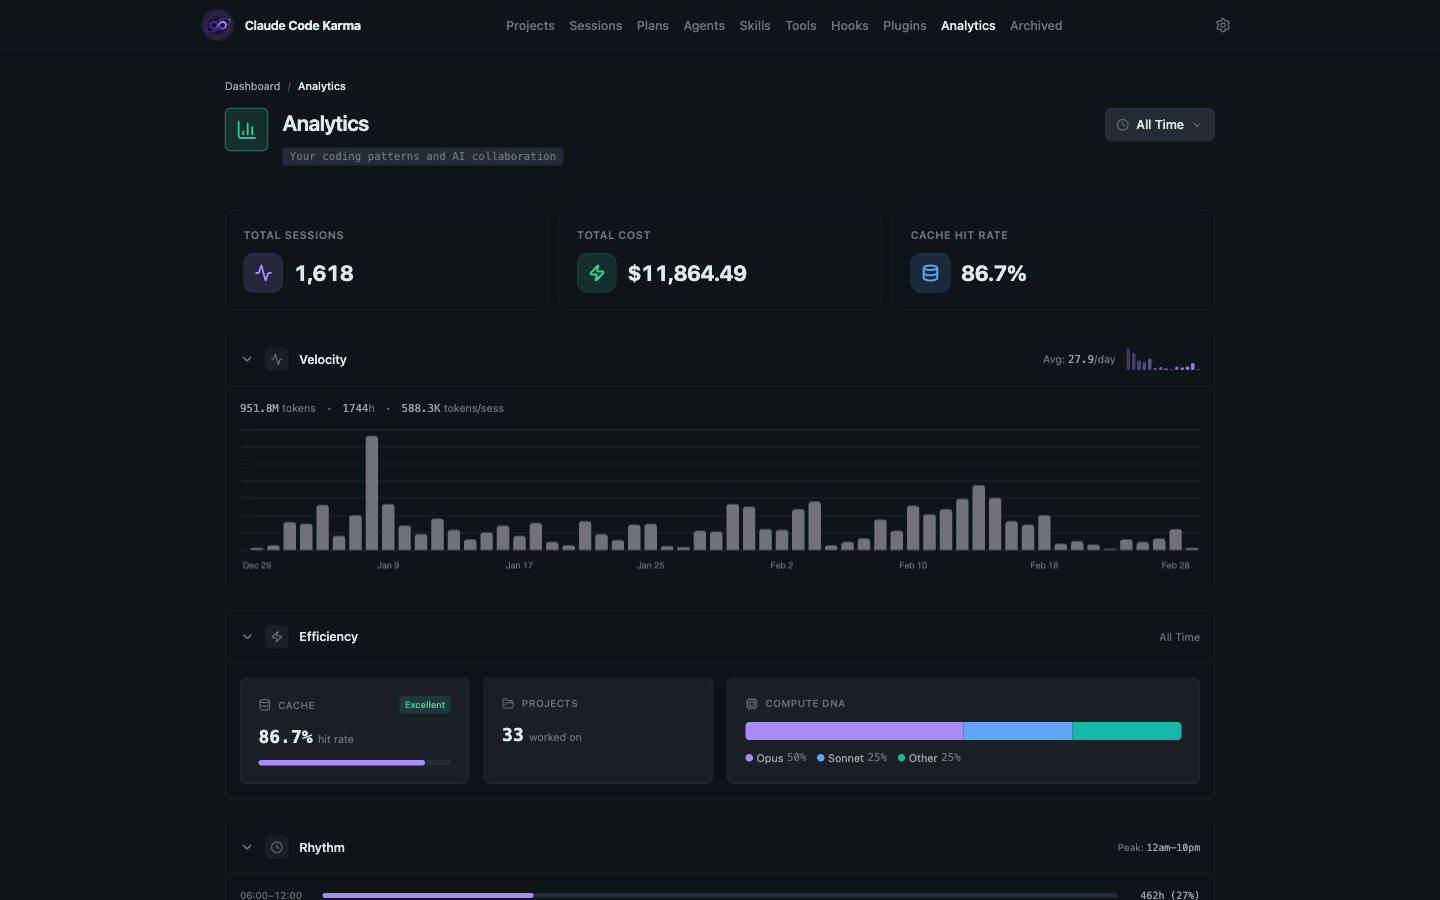The width and height of the screenshot is (1440, 900).
Task: Click the Analytics bar chart icon
Action: click(x=246, y=129)
